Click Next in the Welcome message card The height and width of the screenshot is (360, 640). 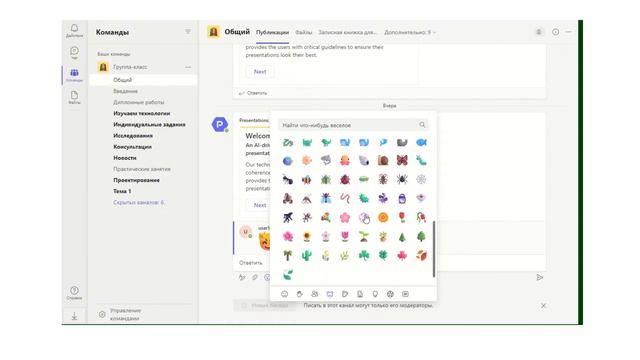[x=258, y=205]
